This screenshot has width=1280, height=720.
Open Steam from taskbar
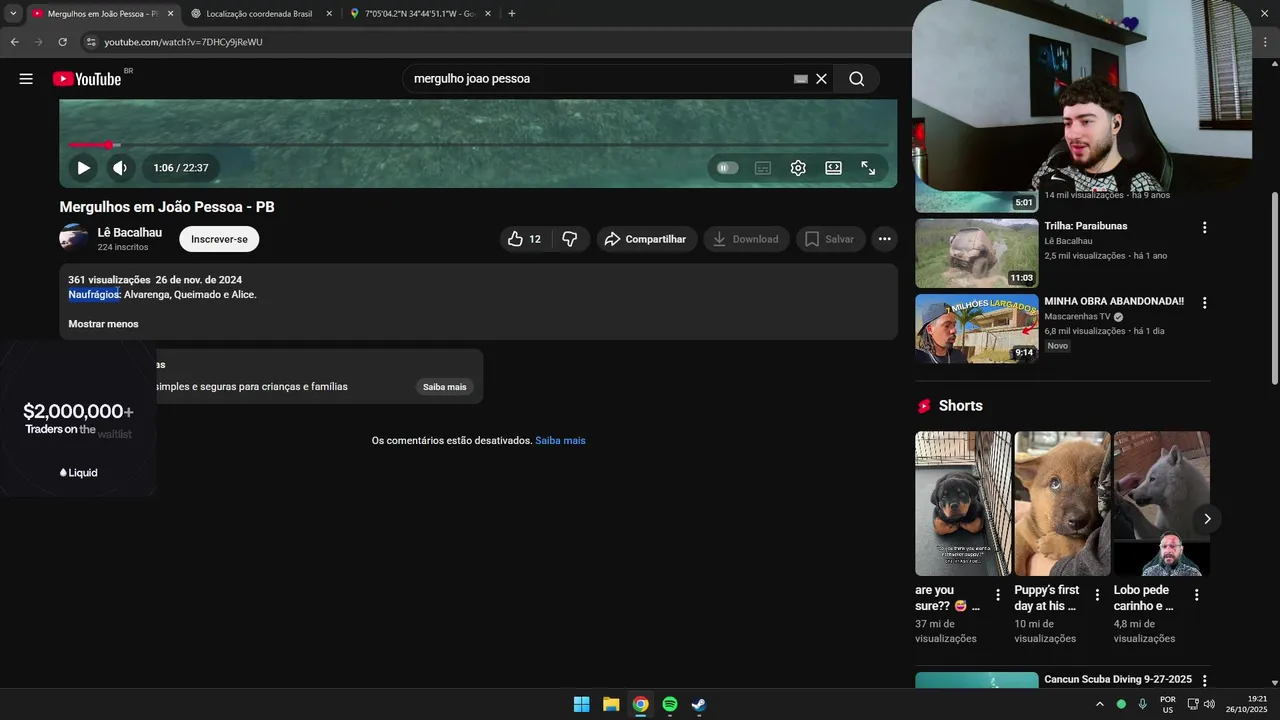pyautogui.click(x=699, y=704)
